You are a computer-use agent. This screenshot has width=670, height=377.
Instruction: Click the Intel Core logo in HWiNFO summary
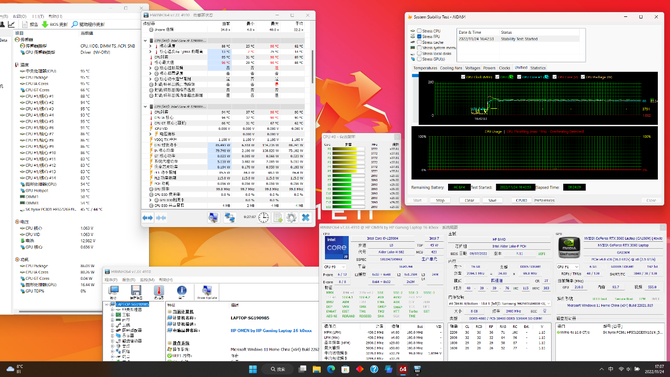337,247
